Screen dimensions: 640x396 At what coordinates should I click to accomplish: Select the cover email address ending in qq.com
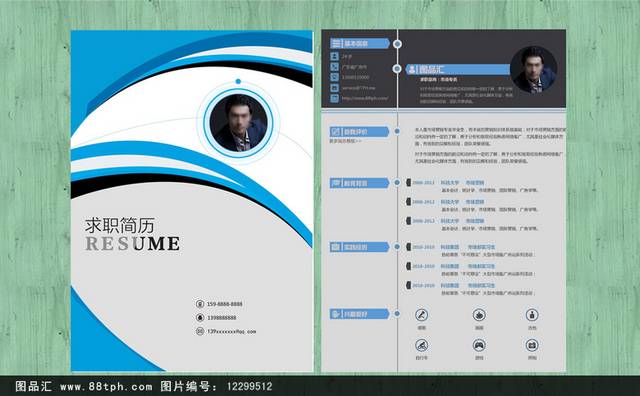click(x=231, y=331)
